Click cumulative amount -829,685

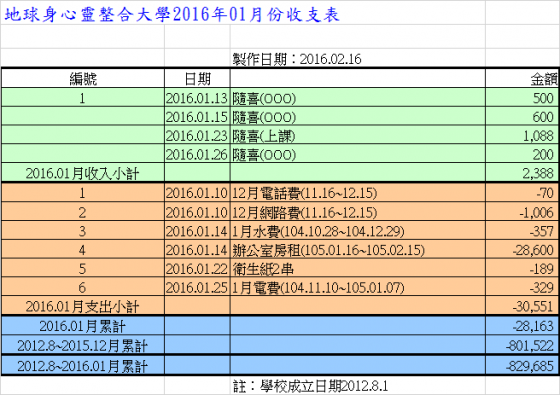click(522, 365)
